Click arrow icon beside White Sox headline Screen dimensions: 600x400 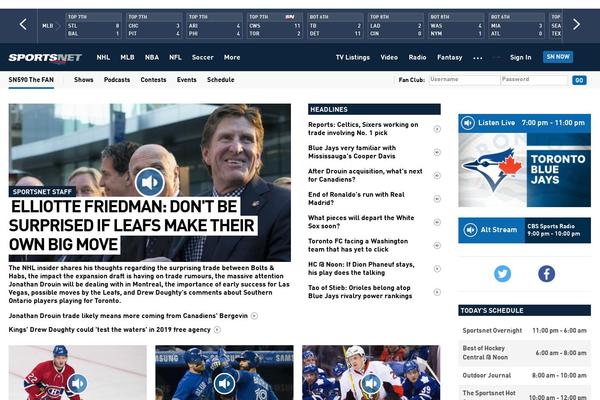coord(437,222)
